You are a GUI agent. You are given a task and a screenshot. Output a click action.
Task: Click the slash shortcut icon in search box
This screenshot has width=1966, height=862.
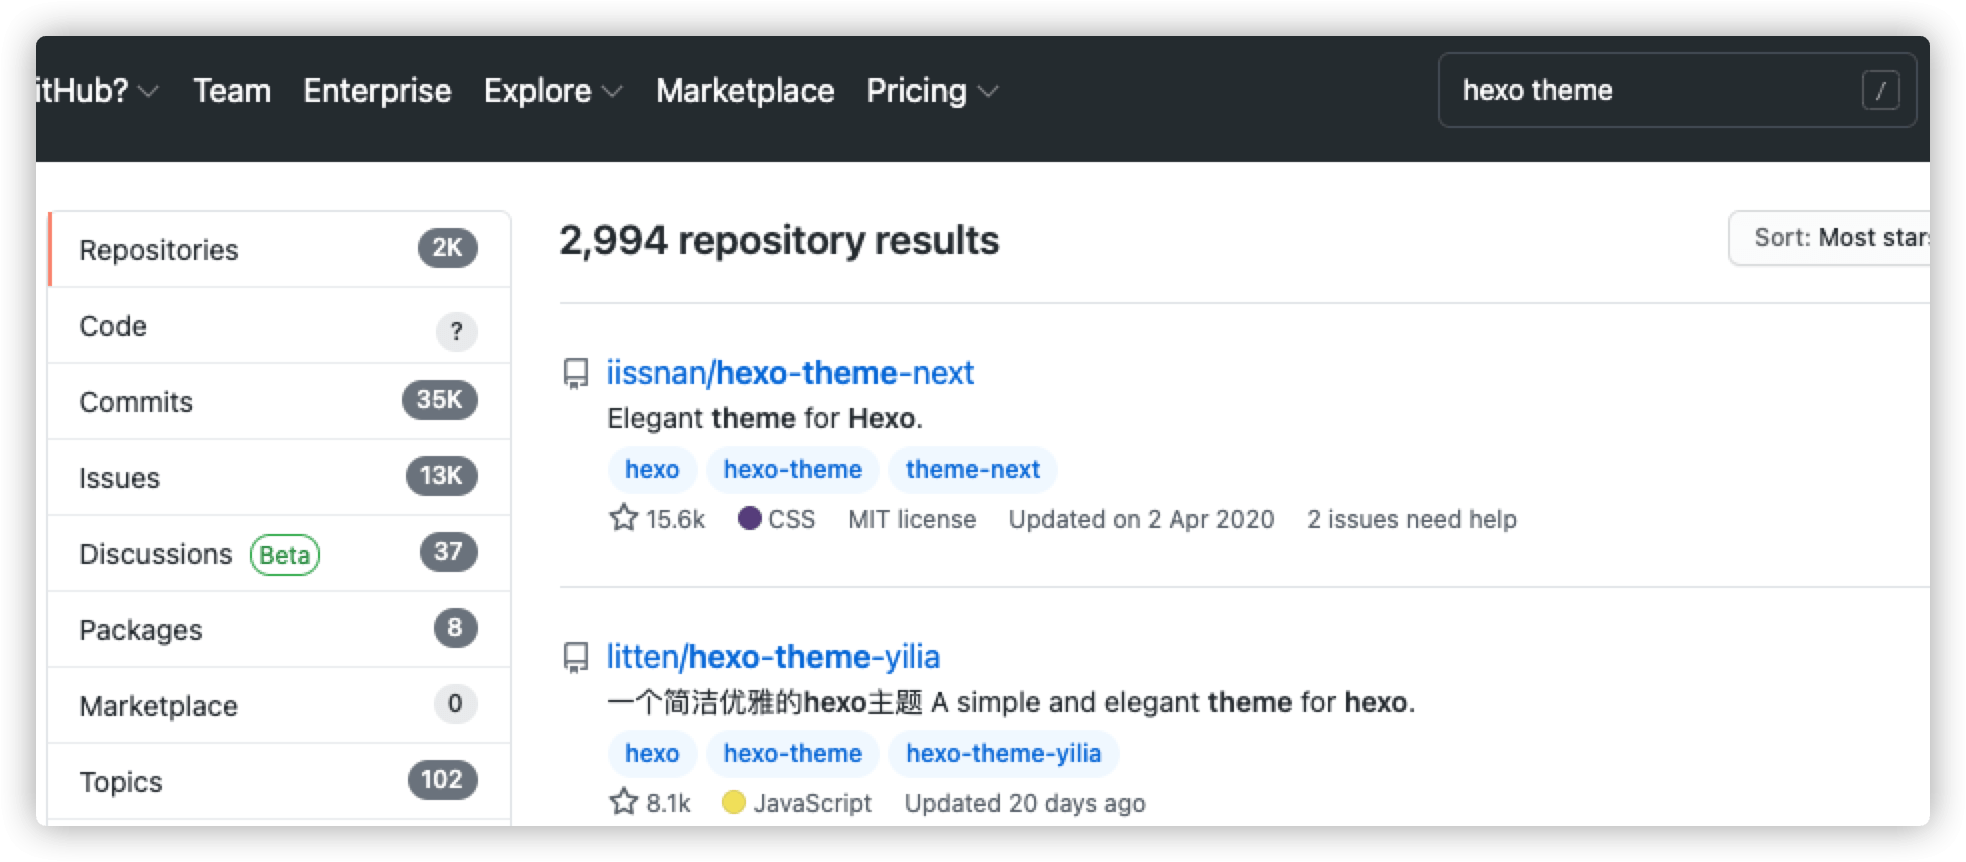point(1880,91)
